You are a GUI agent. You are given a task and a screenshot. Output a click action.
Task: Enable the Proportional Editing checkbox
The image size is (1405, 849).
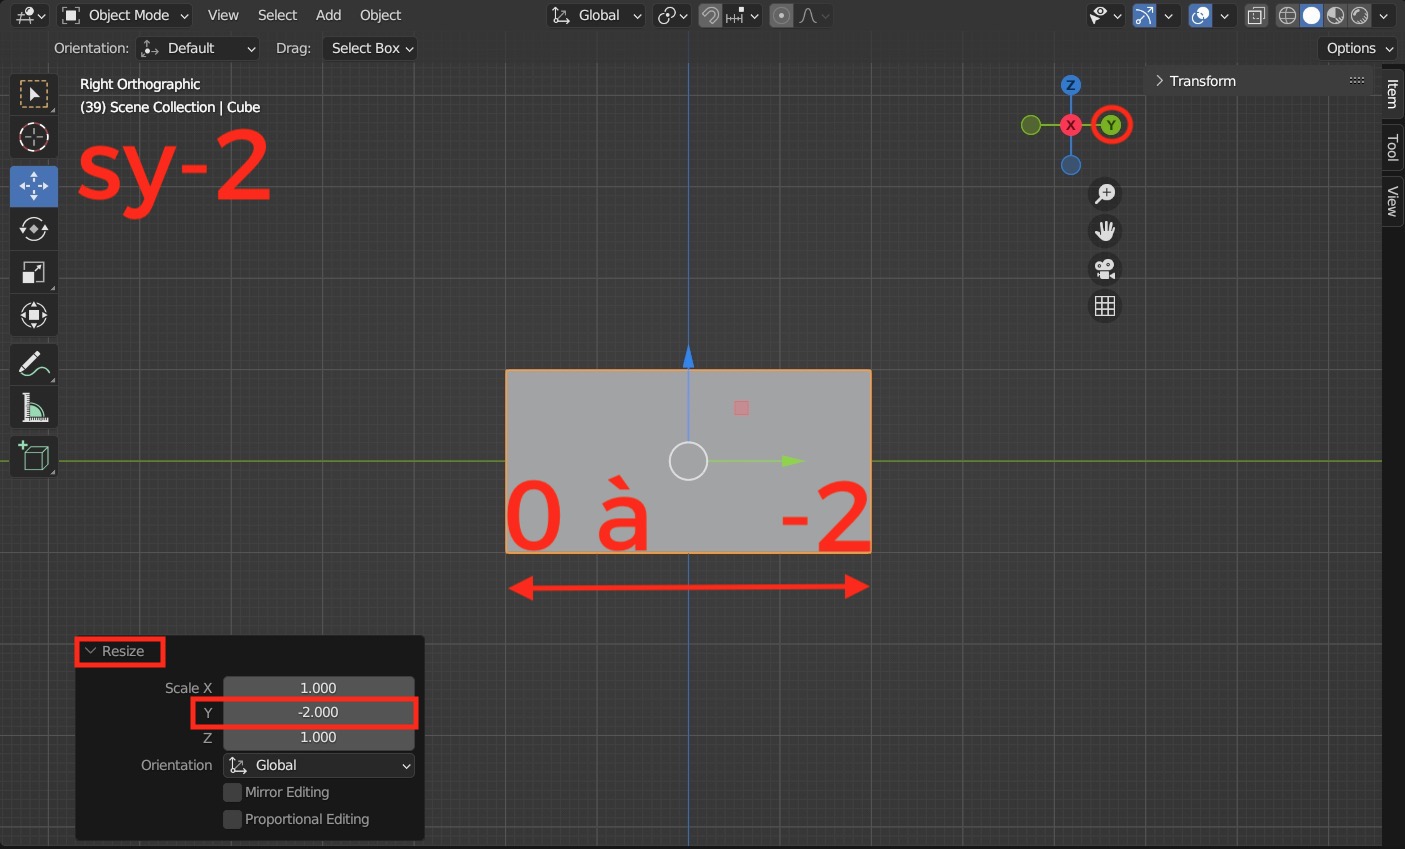pyautogui.click(x=232, y=819)
